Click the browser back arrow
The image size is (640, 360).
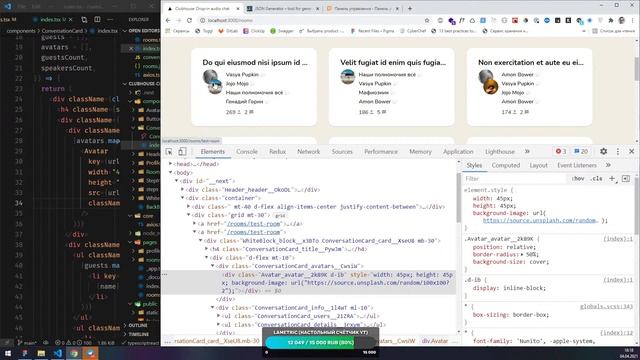168,20
